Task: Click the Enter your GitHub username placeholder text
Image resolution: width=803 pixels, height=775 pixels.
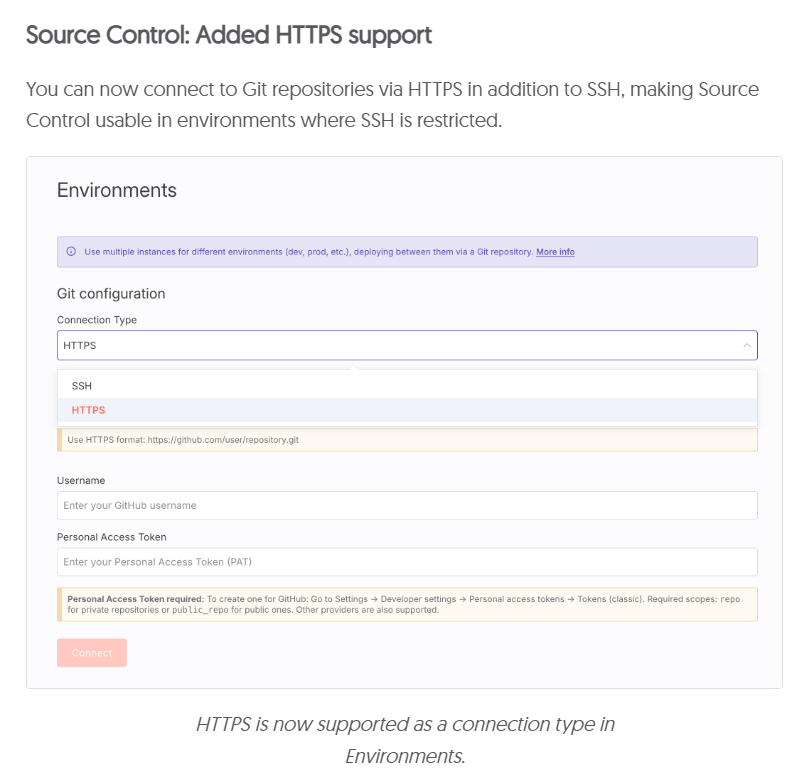Action: click(132, 505)
